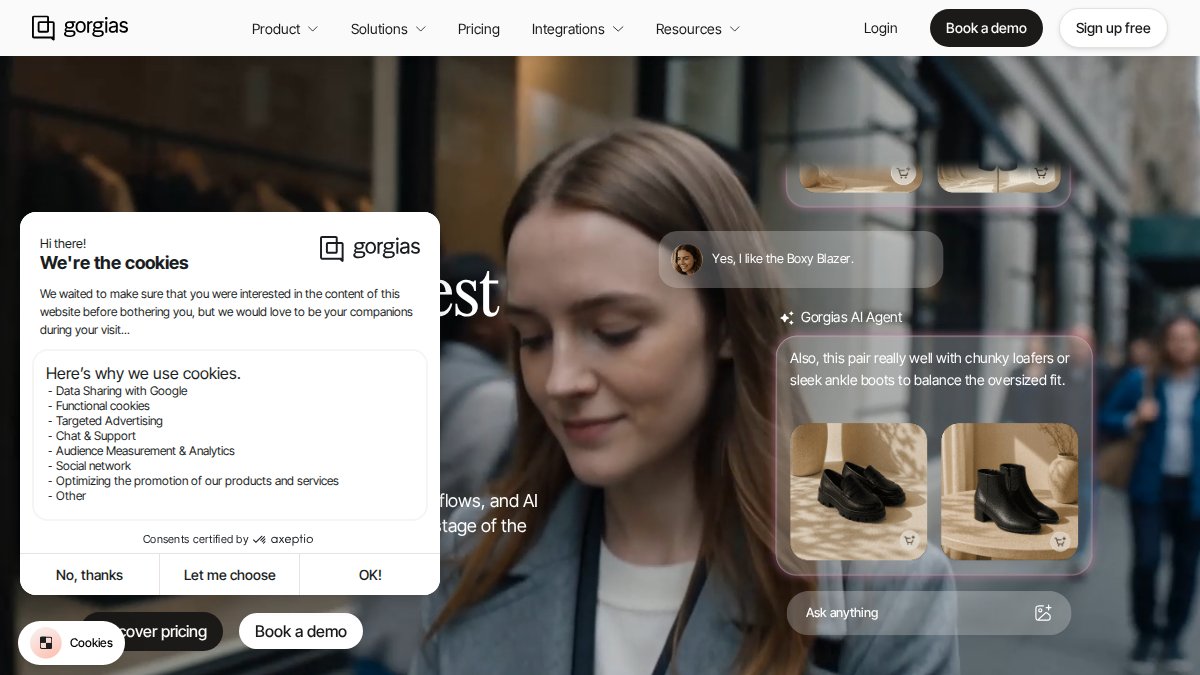This screenshot has width=1200, height=675.
Task: Select the chunky loafers product image
Action: point(858,491)
